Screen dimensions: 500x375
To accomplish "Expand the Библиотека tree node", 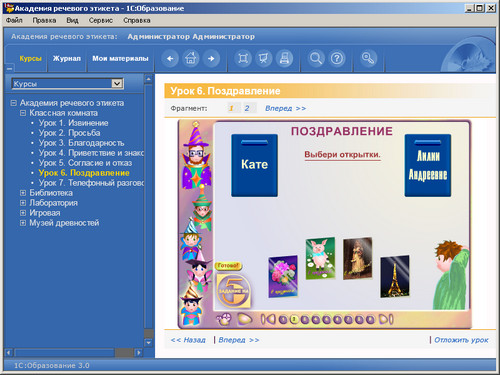I will [23, 193].
